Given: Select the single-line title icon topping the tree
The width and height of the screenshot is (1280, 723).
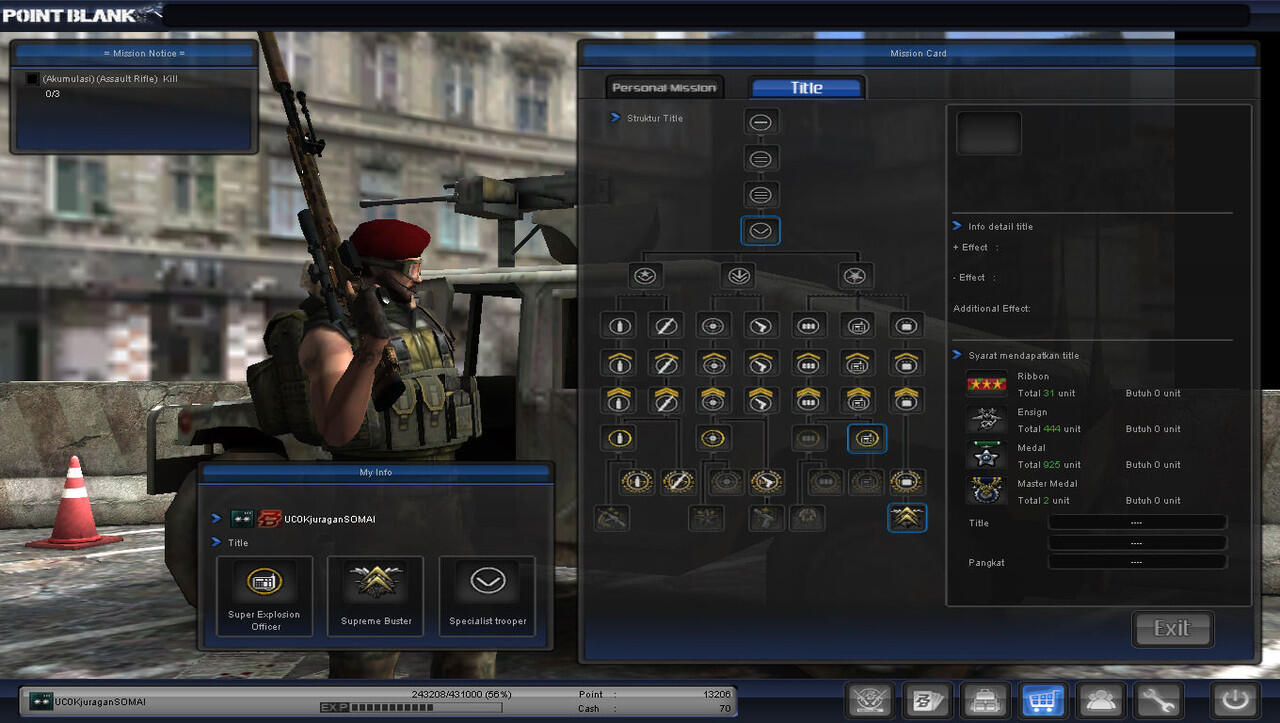Looking at the screenshot, I should [x=761, y=123].
